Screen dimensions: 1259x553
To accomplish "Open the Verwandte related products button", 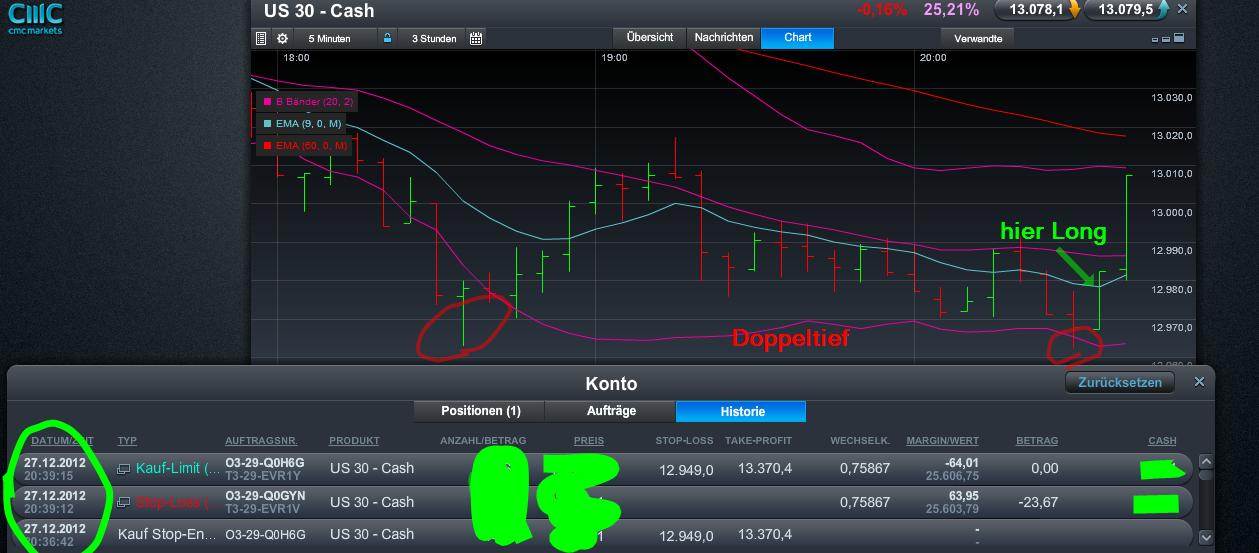I will tap(978, 37).
